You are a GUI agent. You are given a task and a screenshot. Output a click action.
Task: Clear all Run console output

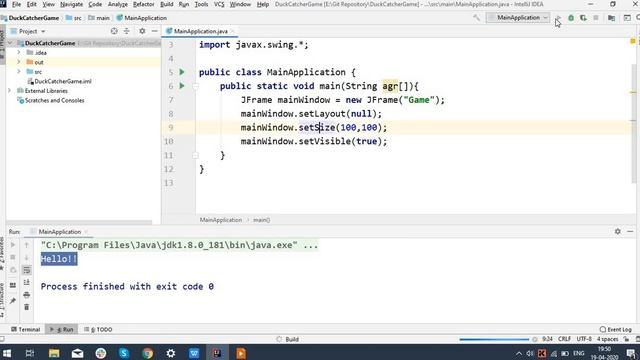(27, 307)
